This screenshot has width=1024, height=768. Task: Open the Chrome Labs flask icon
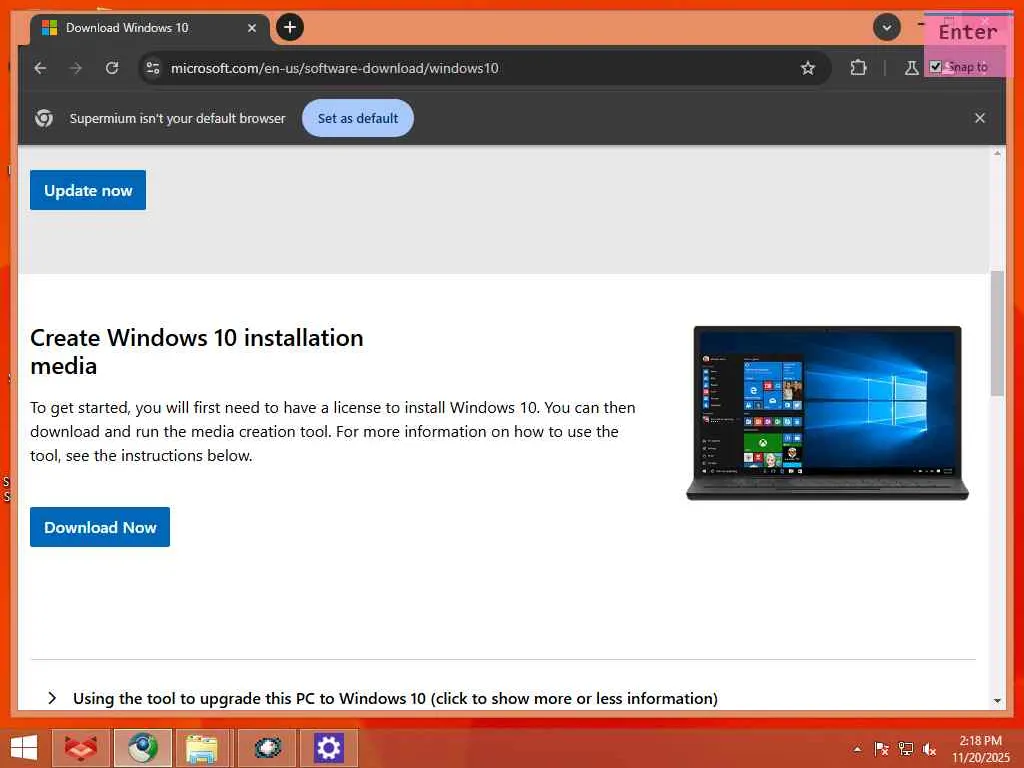tap(911, 68)
